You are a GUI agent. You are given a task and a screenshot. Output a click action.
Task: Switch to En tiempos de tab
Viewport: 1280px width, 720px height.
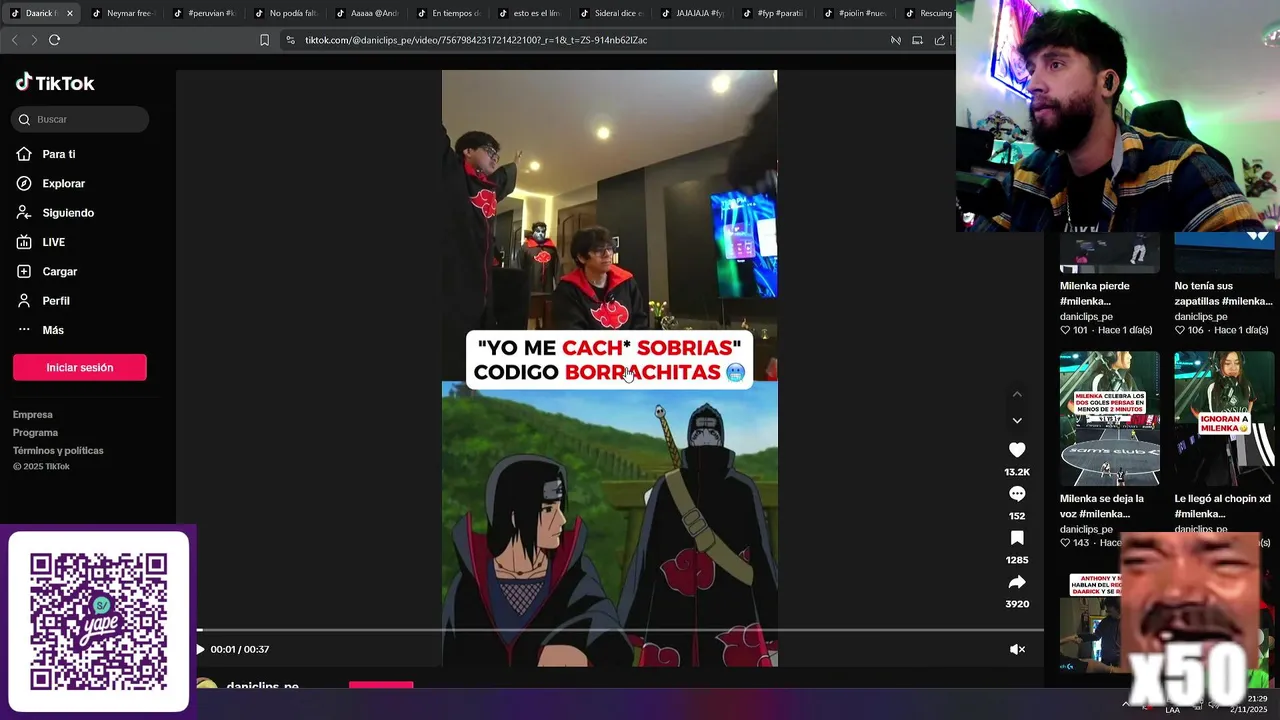[x=449, y=14]
